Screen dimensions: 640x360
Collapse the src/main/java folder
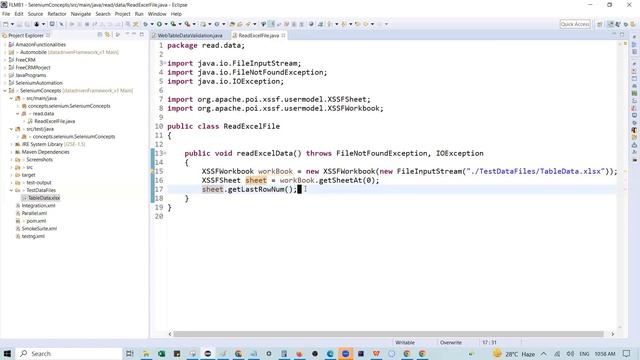pos(11,98)
